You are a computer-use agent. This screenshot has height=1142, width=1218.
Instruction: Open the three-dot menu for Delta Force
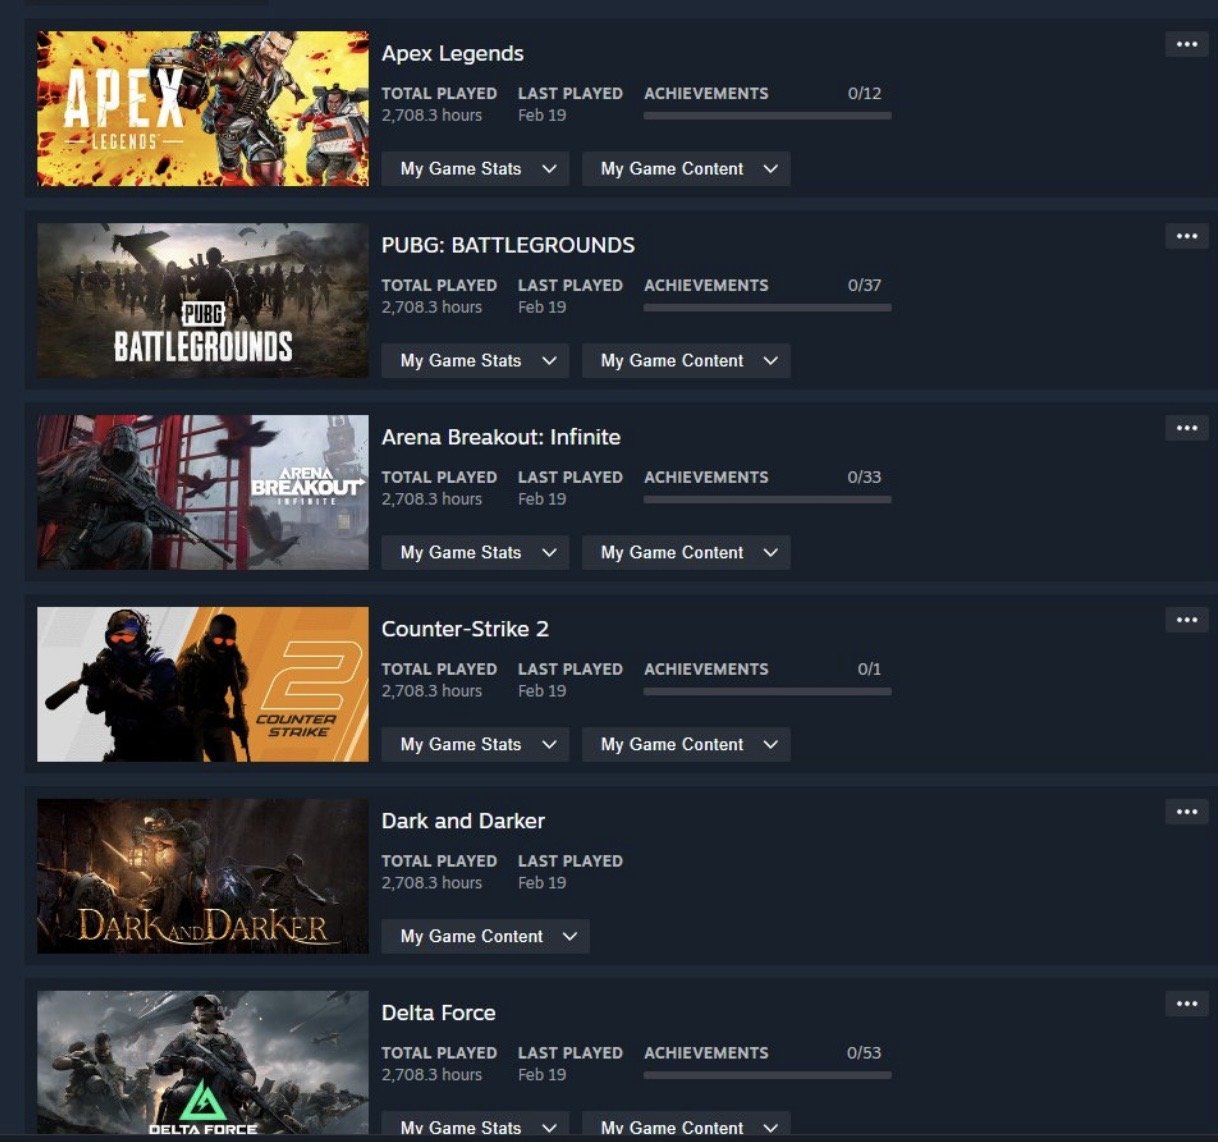[1187, 1004]
